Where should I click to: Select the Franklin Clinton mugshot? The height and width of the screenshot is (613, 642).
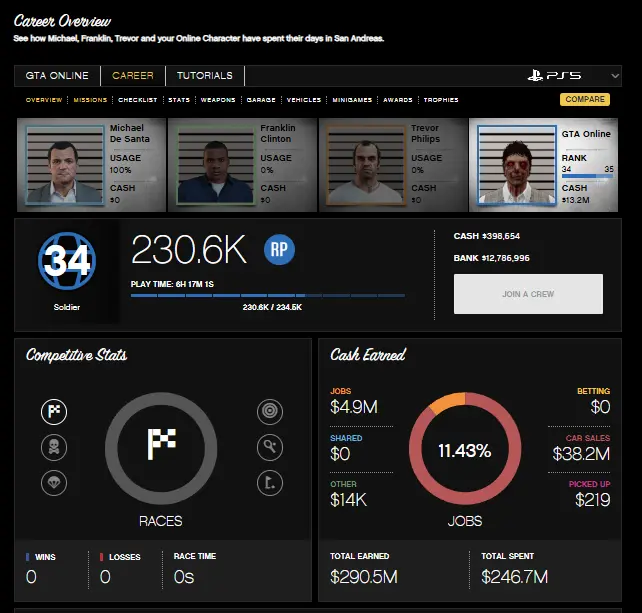coord(215,165)
